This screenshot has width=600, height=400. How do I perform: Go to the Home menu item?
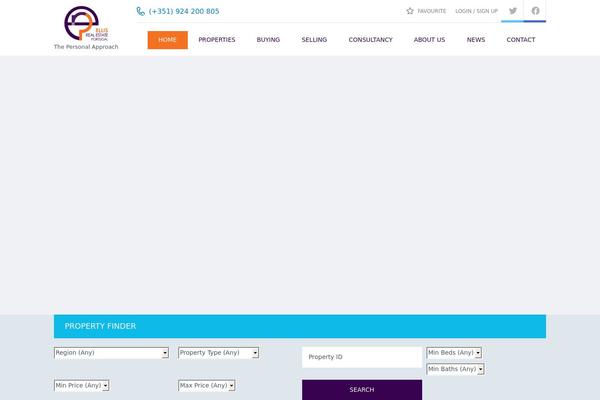(168, 40)
